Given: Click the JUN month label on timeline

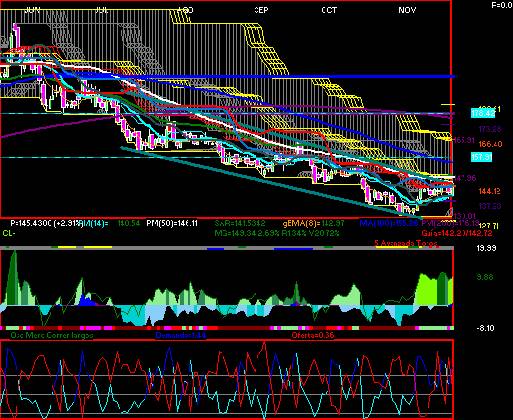Looking at the screenshot, I should pos(32,10).
